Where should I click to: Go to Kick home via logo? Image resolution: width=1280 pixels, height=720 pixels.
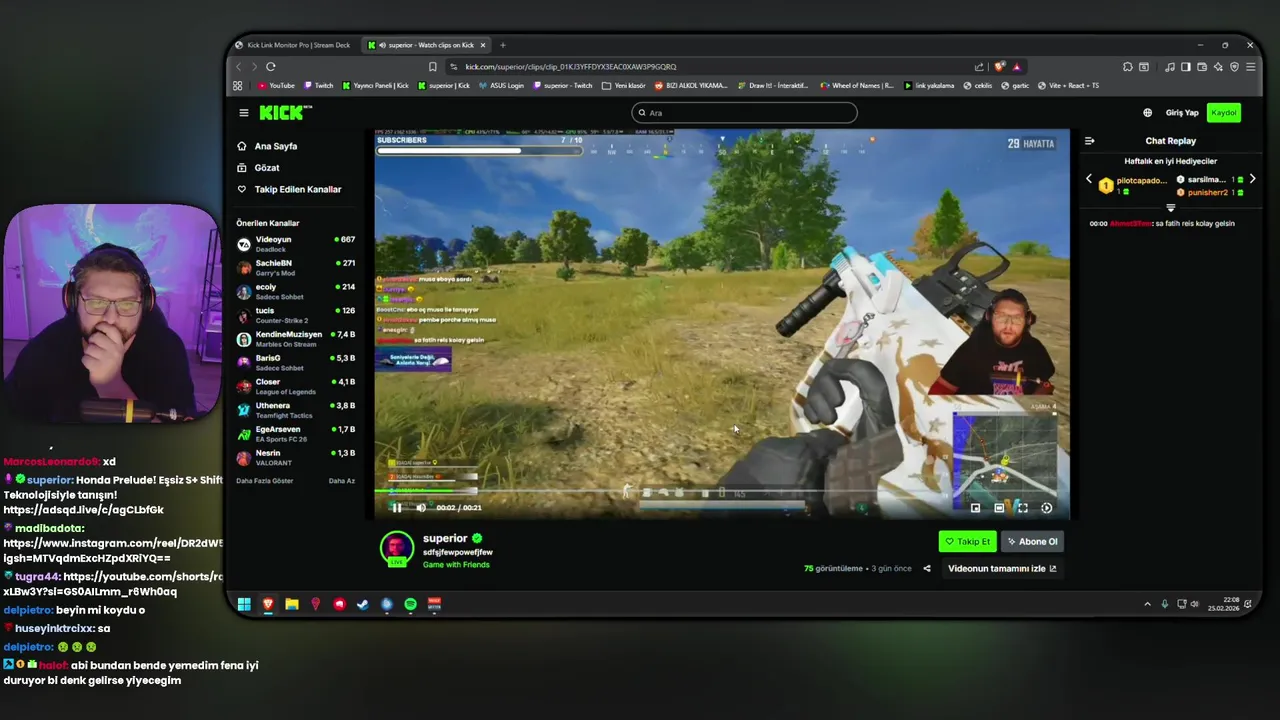[x=285, y=113]
